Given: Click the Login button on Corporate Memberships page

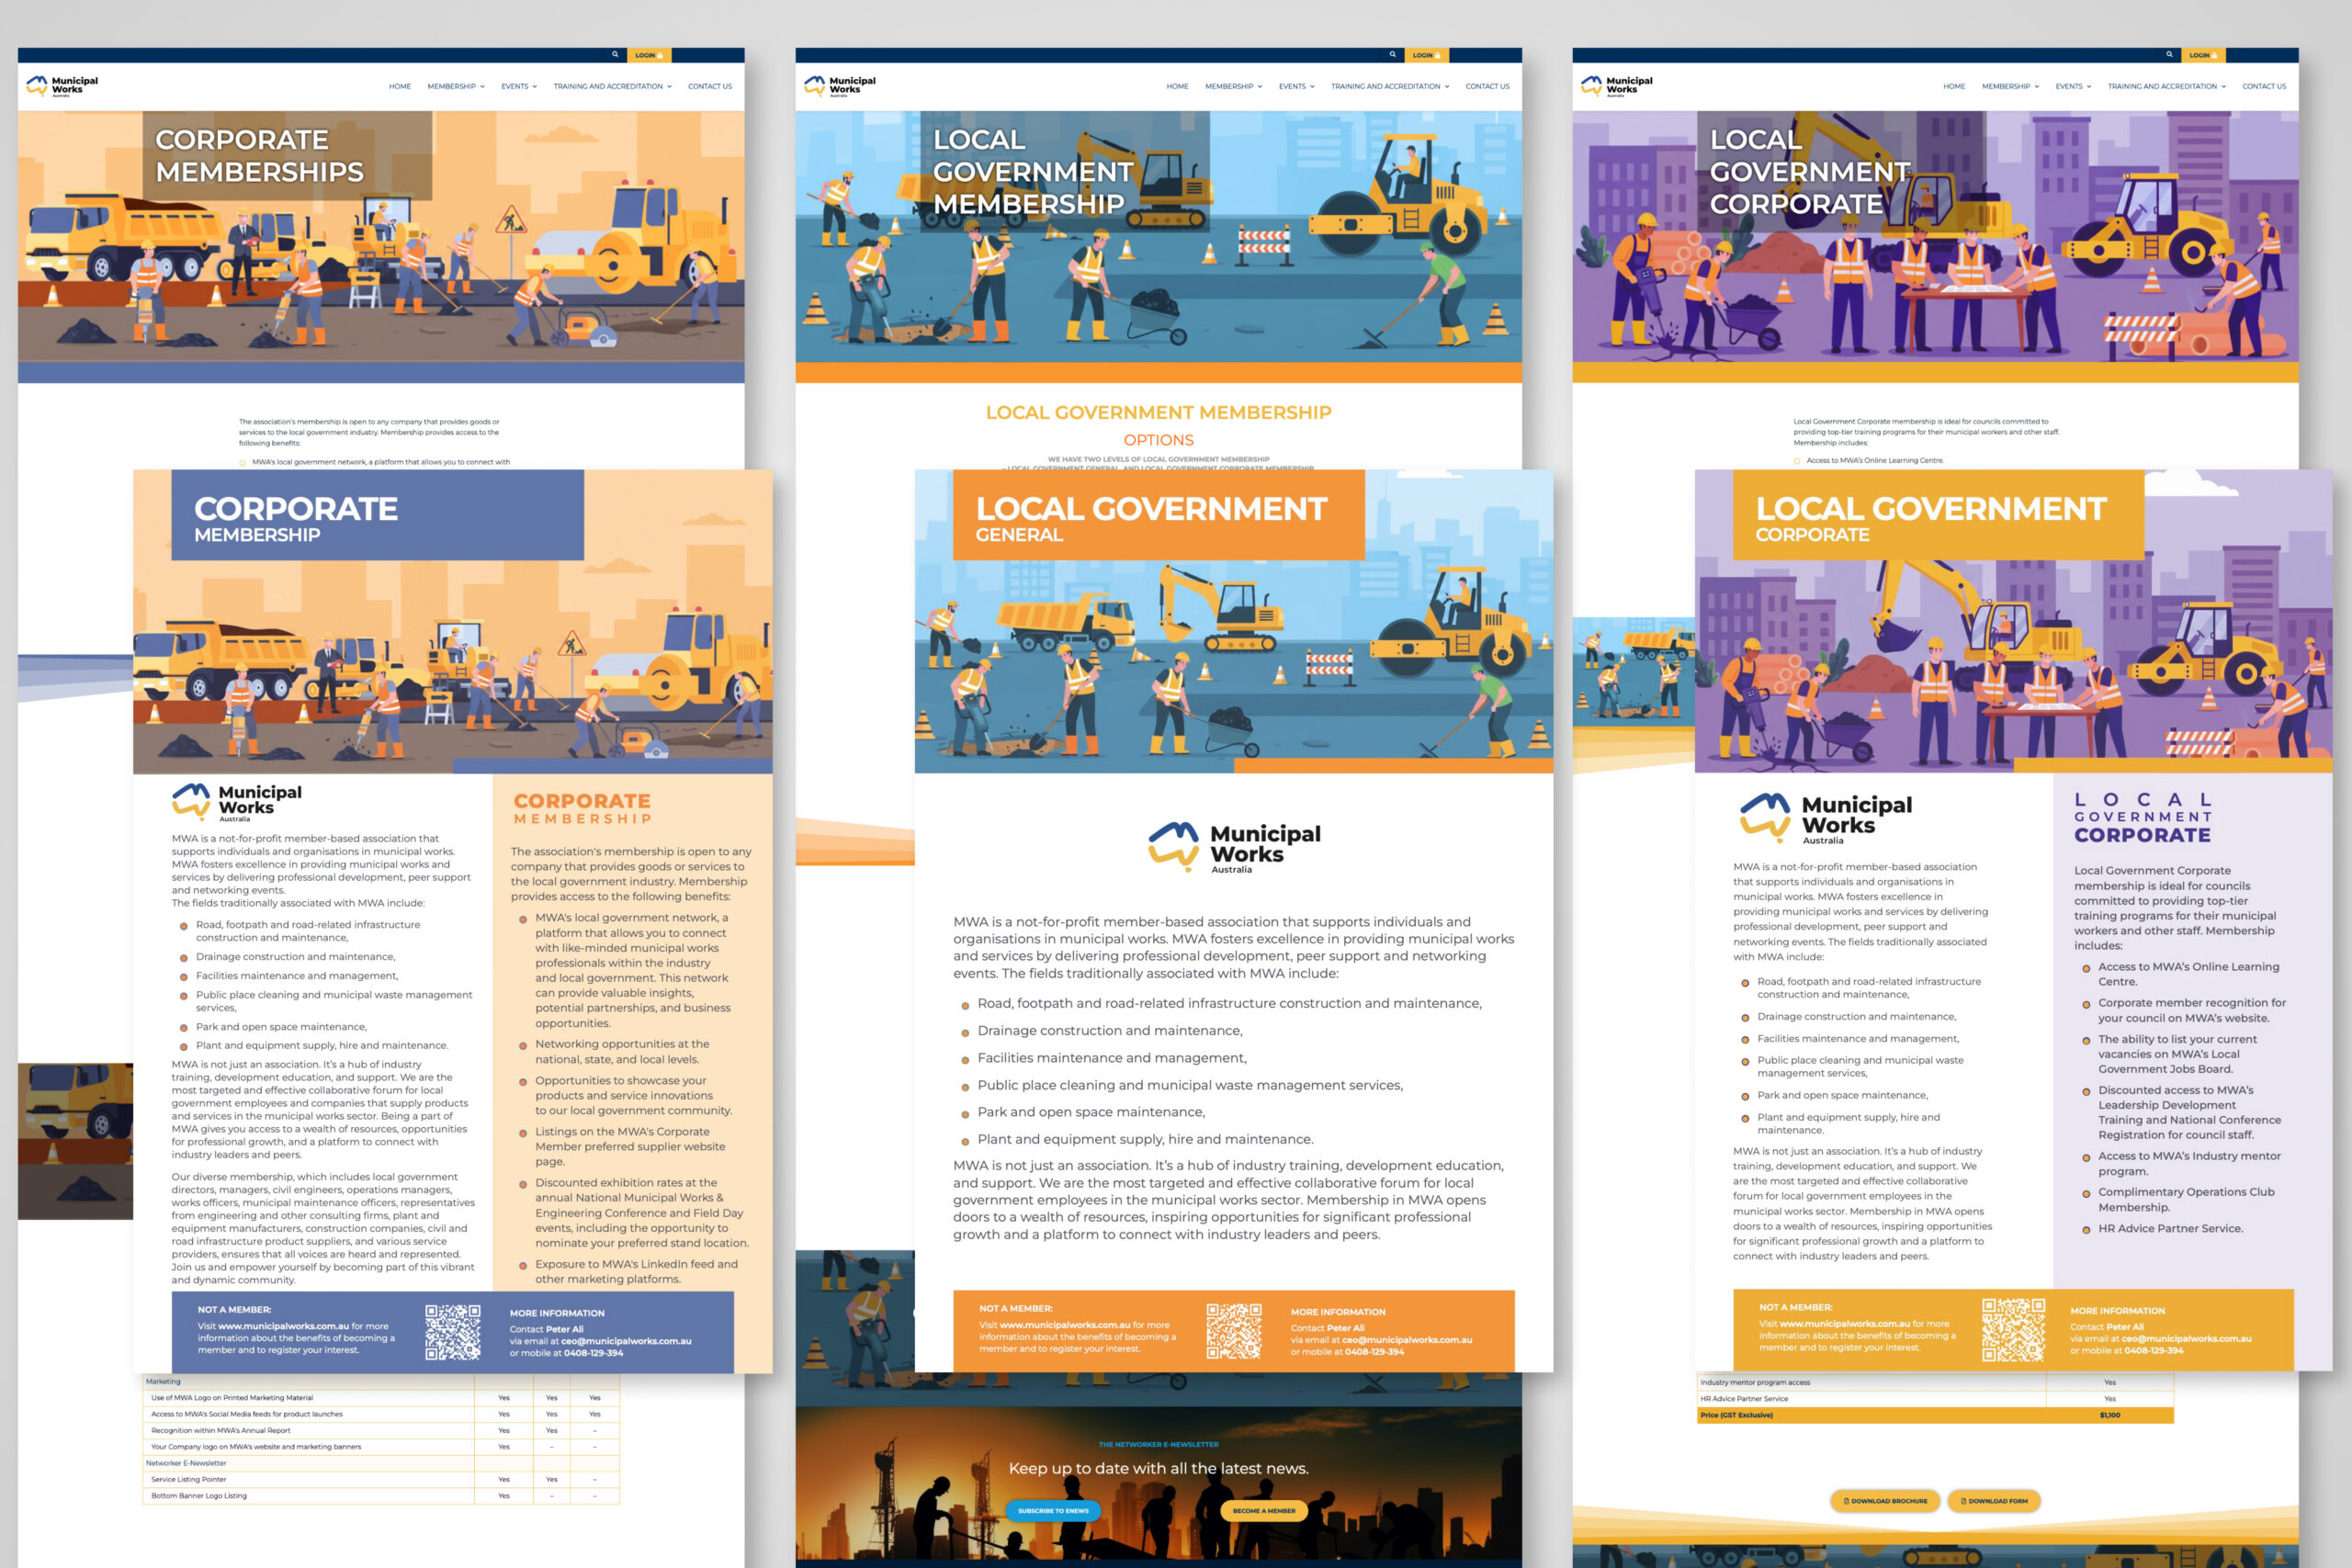Looking at the screenshot, I should point(649,55).
